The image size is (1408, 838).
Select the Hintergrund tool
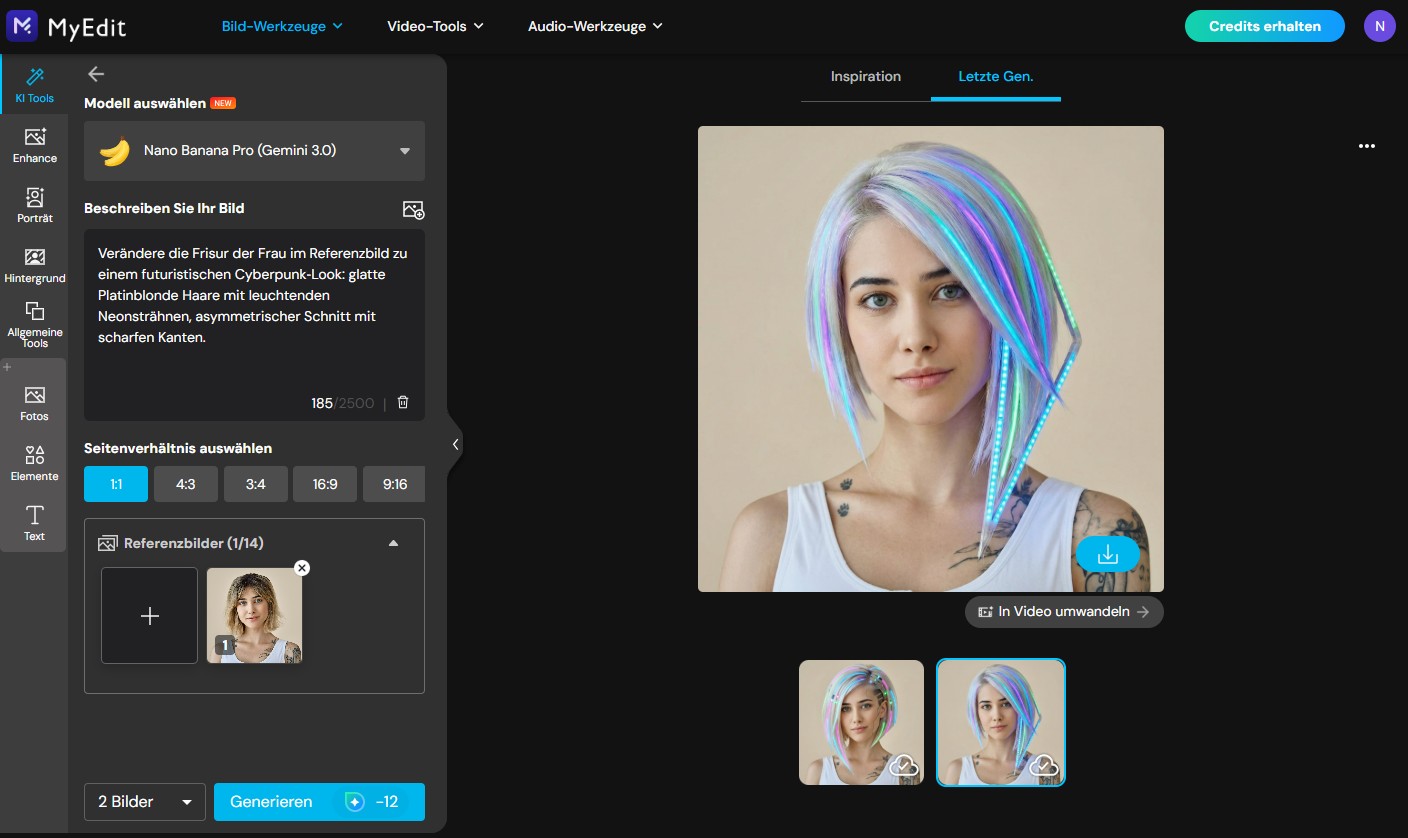34,265
